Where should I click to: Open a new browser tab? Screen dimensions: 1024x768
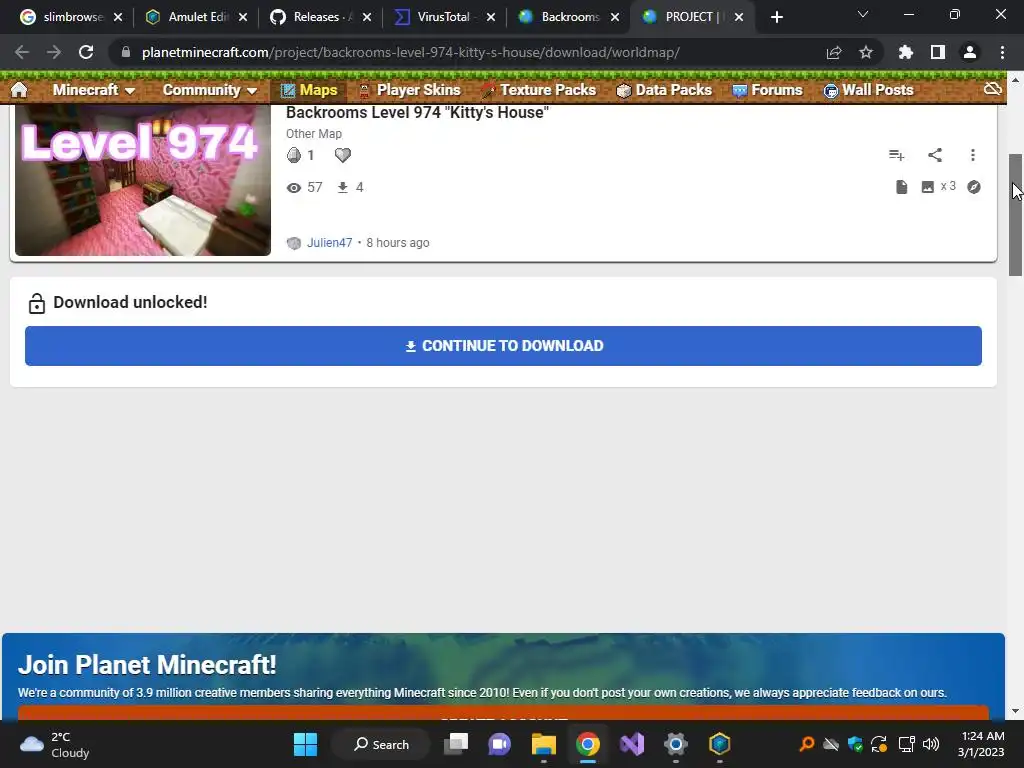[776, 17]
